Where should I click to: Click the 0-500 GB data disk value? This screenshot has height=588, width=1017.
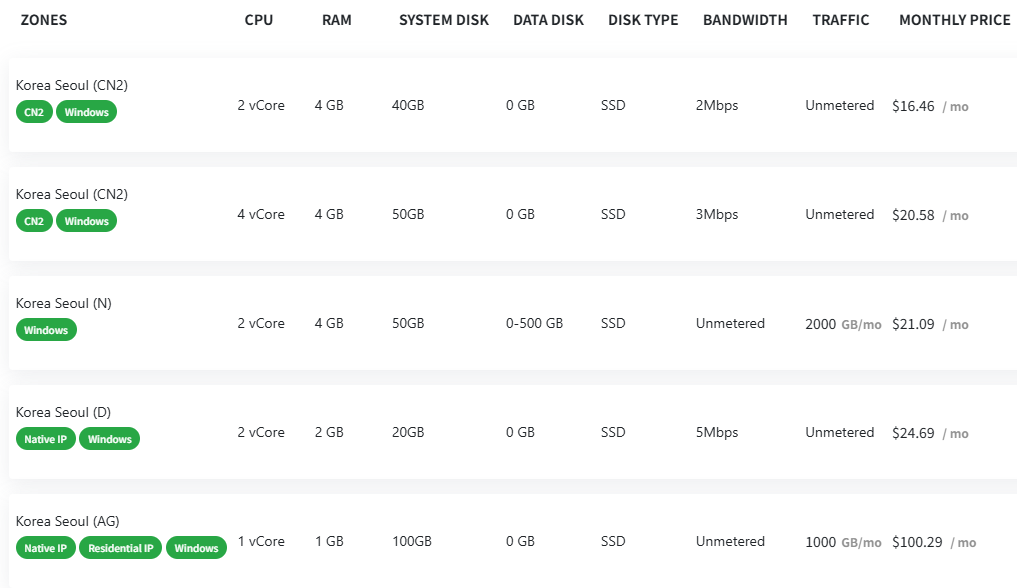[534, 324]
